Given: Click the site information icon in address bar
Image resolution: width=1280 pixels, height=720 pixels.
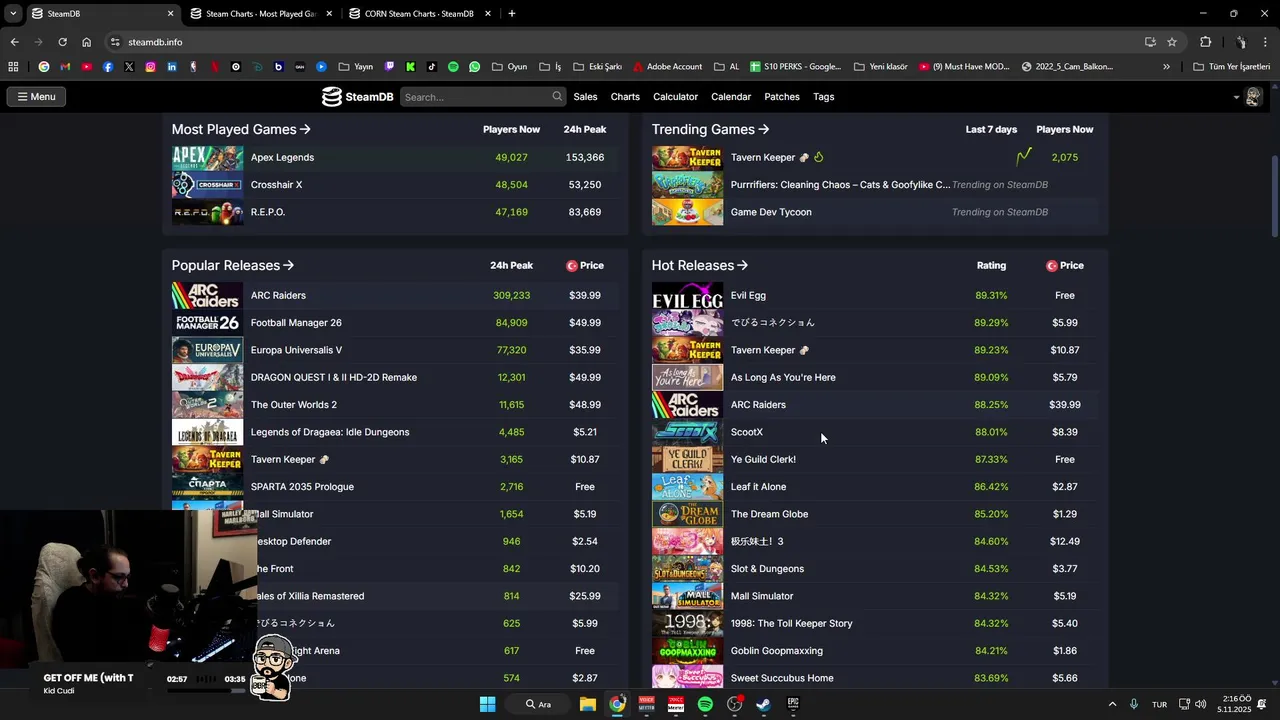Looking at the screenshot, I should click(x=115, y=42).
